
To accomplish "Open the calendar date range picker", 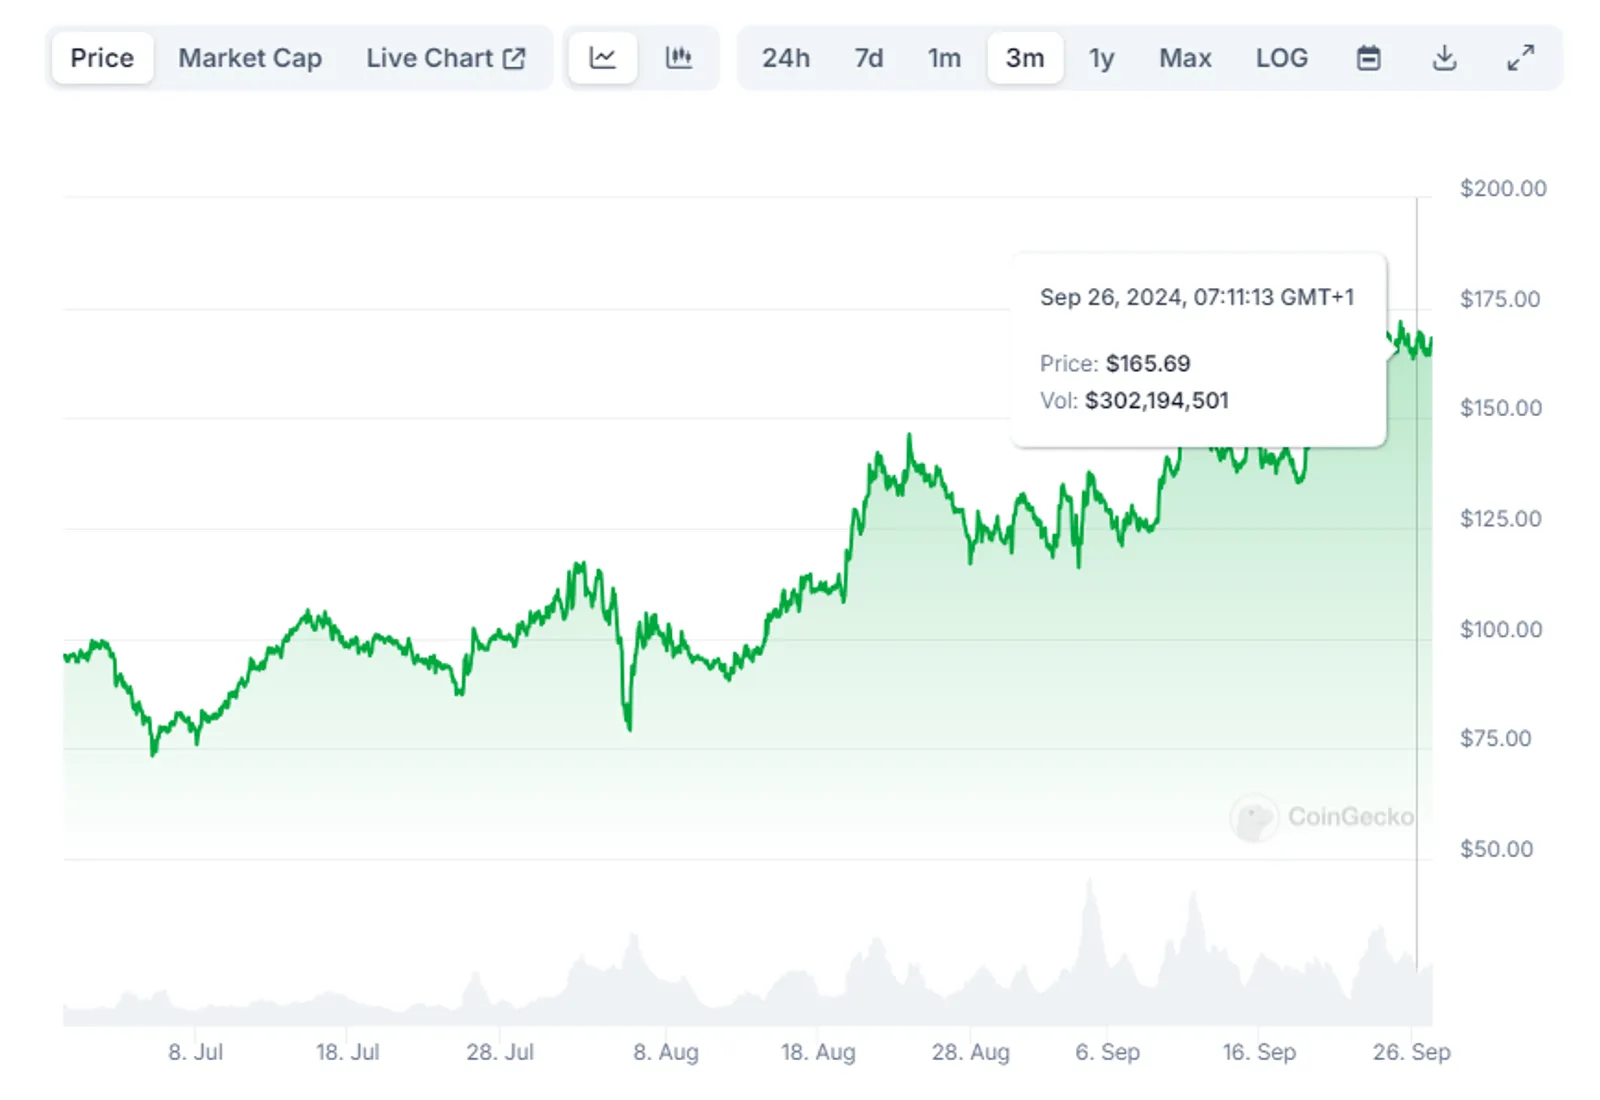I will [1368, 58].
